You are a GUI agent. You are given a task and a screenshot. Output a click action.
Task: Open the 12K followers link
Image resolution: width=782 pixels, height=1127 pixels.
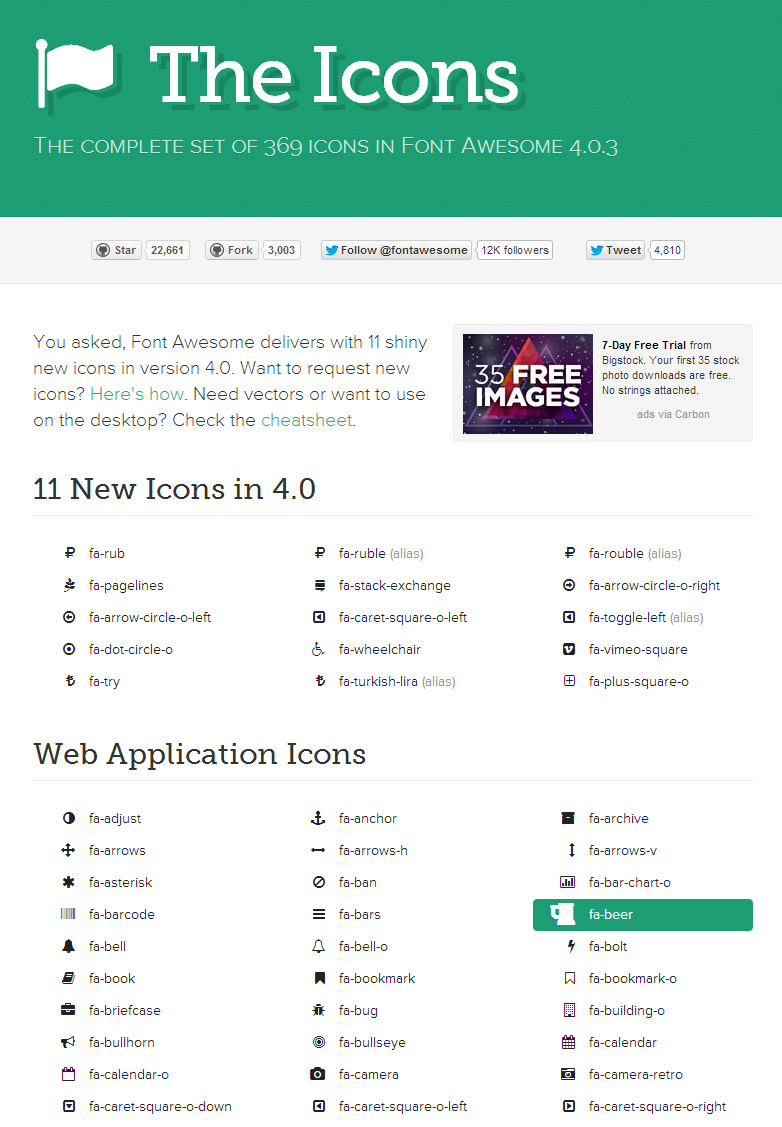[x=515, y=250]
